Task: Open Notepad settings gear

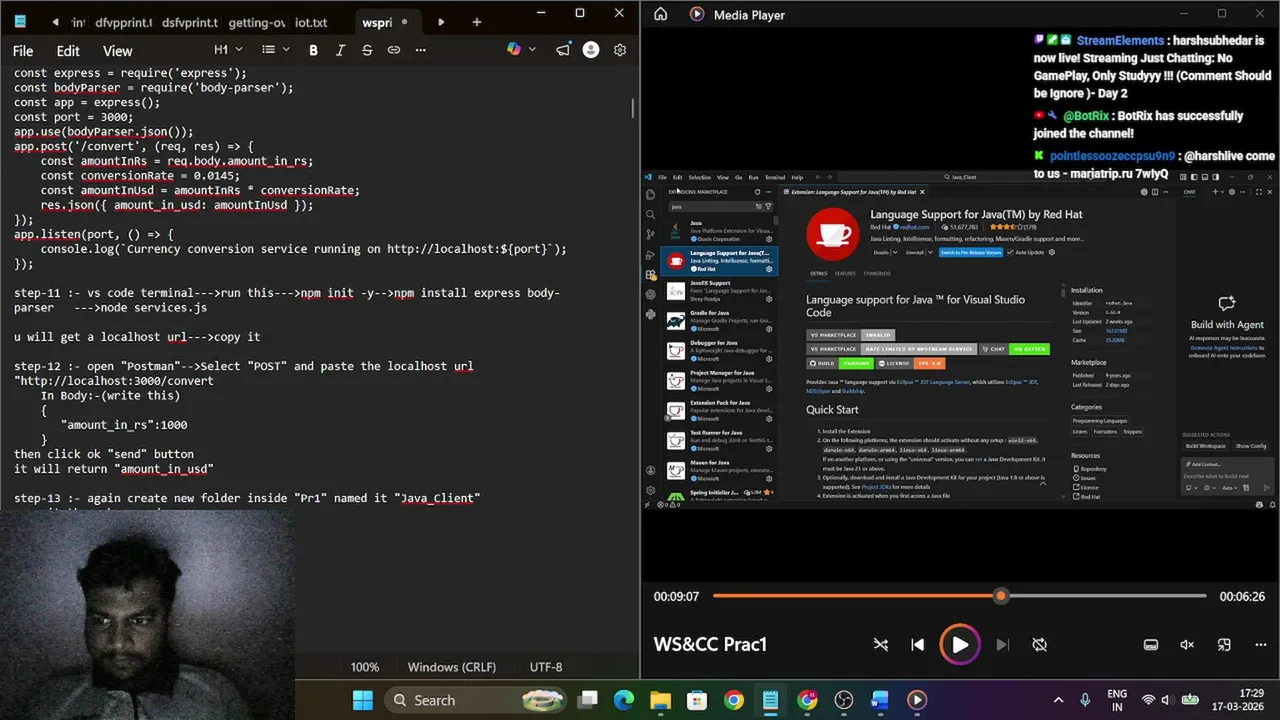Action: click(x=620, y=50)
